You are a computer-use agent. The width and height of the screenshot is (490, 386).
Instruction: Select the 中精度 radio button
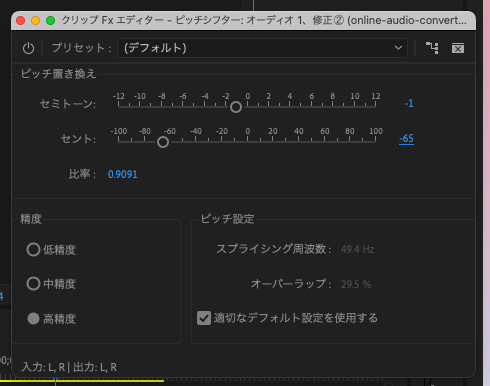[33, 284]
